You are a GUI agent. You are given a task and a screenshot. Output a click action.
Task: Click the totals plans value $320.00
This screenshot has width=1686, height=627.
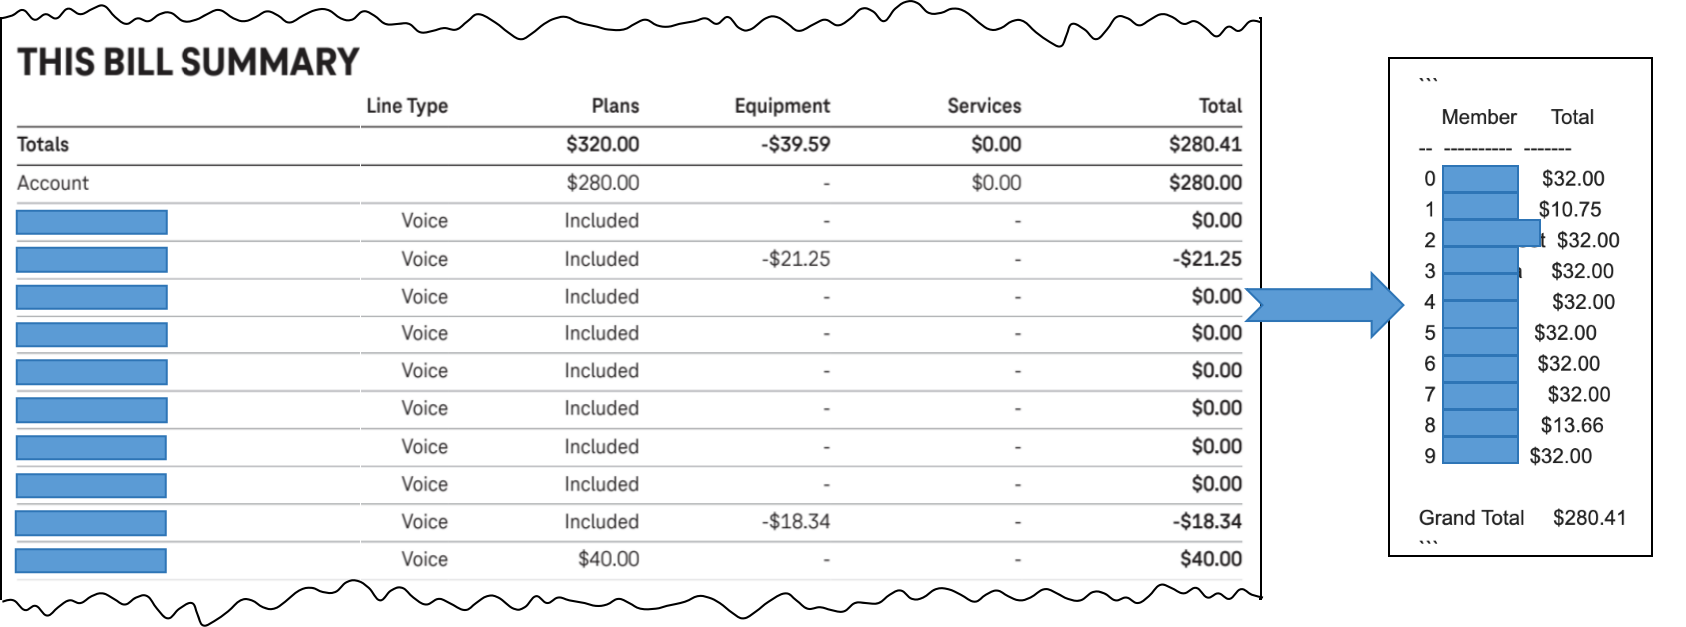tap(602, 144)
